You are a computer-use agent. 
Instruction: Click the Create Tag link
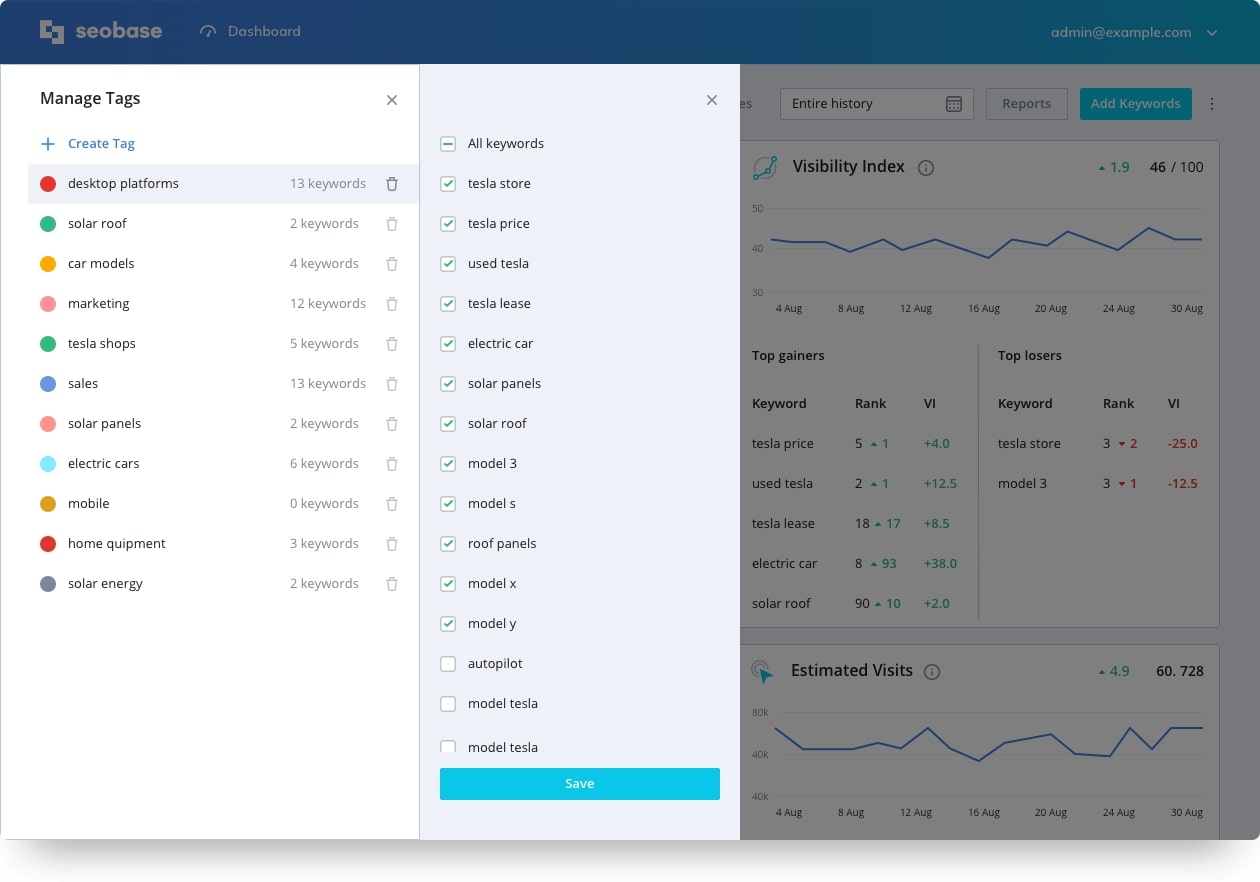pyautogui.click(x=100, y=144)
